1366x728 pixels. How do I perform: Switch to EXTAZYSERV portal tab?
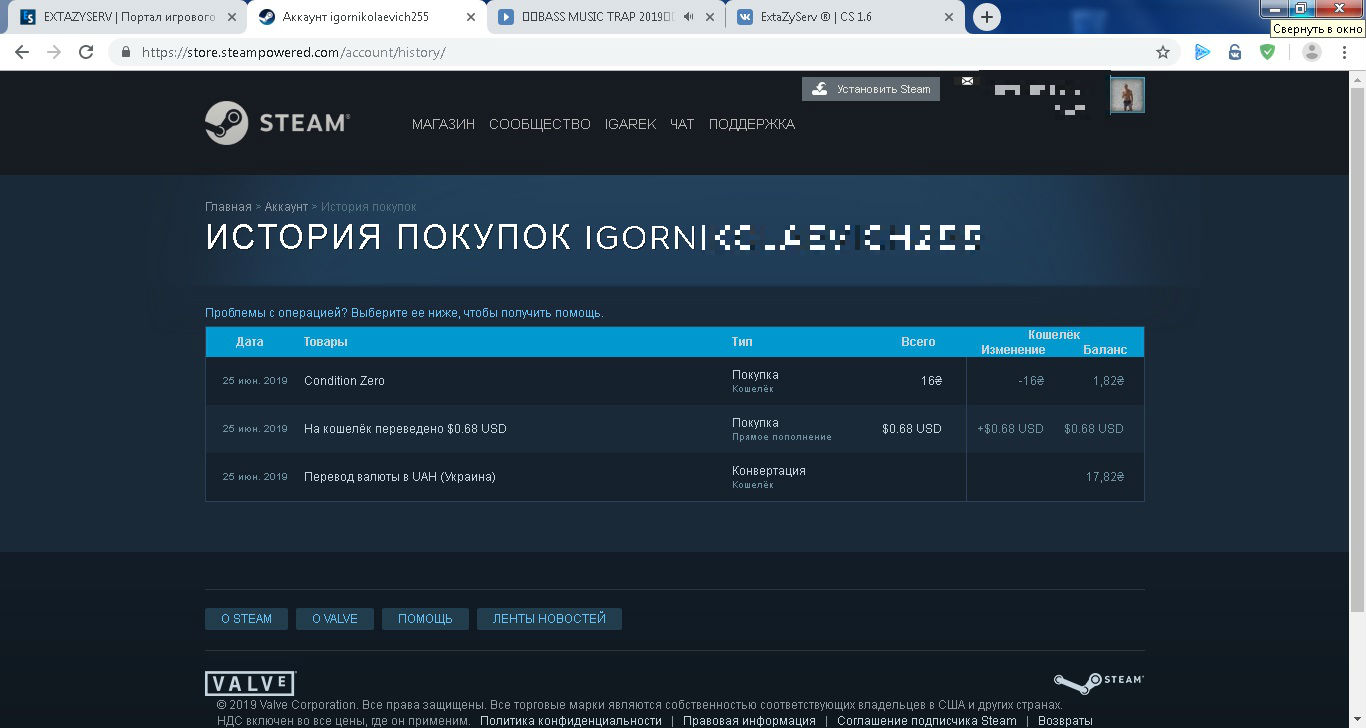tap(120, 17)
